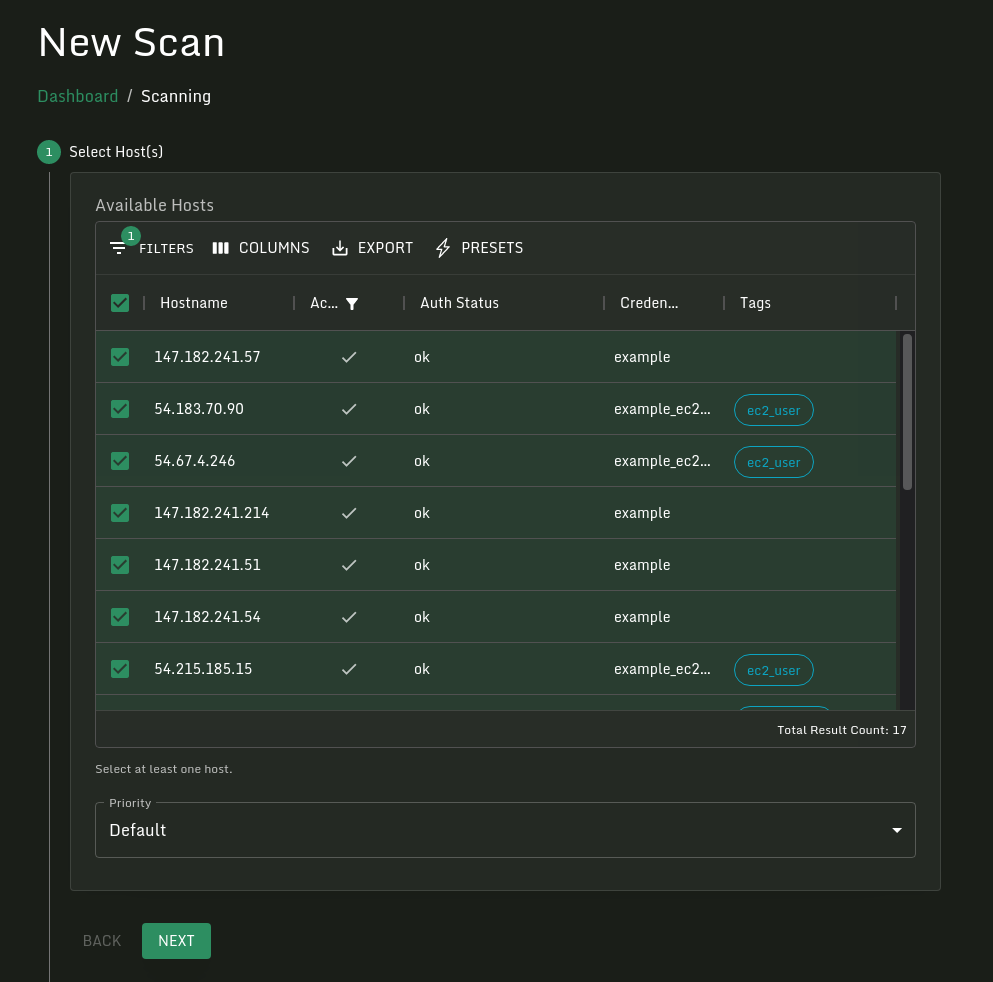Click hostname 147.182.241.51

tap(207, 565)
